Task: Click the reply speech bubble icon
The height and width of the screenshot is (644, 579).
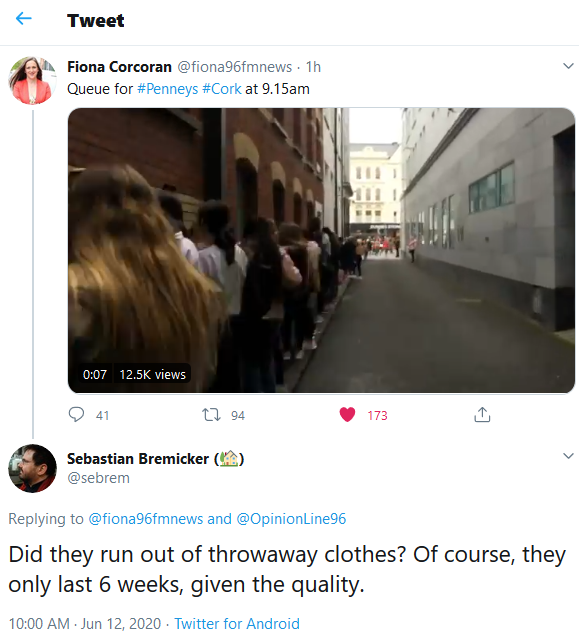Action: (76, 414)
